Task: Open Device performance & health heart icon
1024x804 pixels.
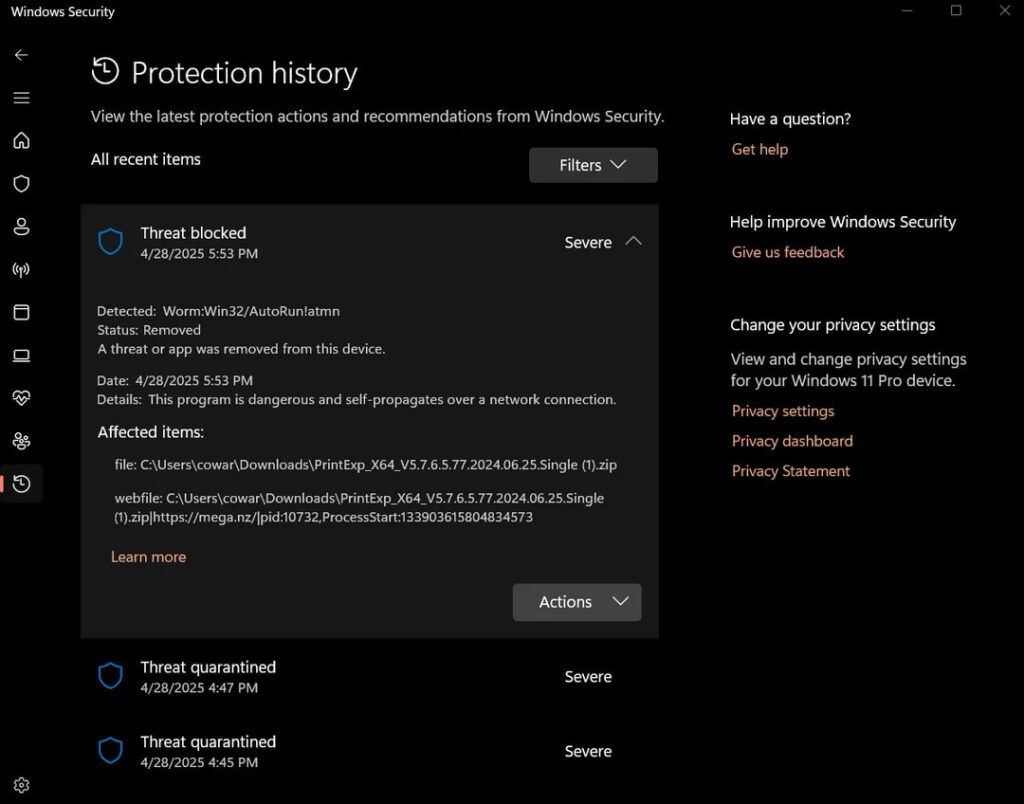Action: point(21,398)
